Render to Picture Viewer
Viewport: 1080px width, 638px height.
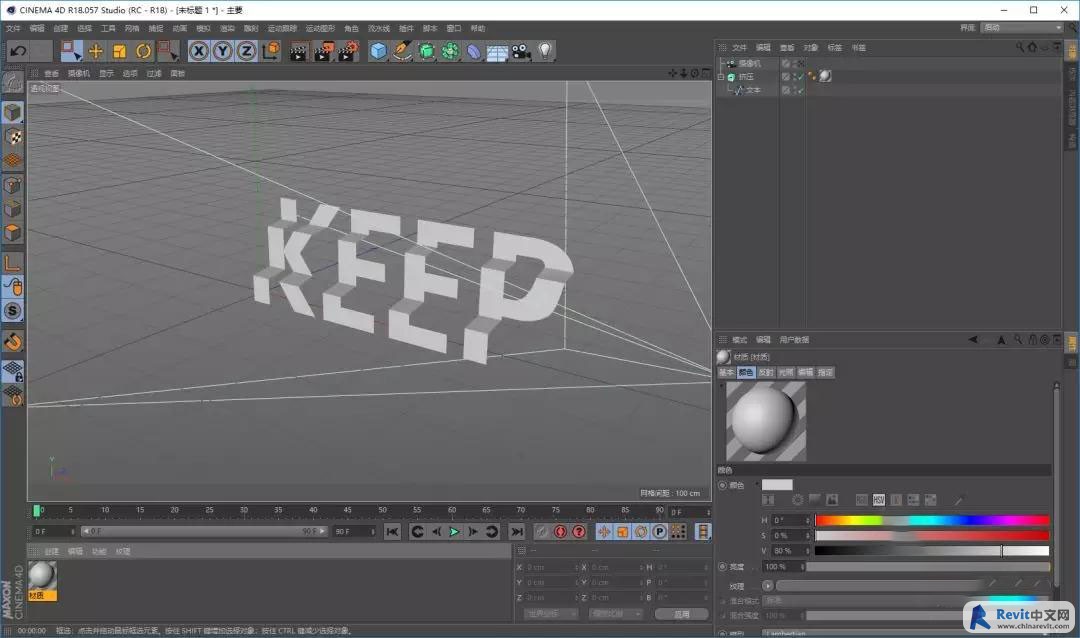323,52
